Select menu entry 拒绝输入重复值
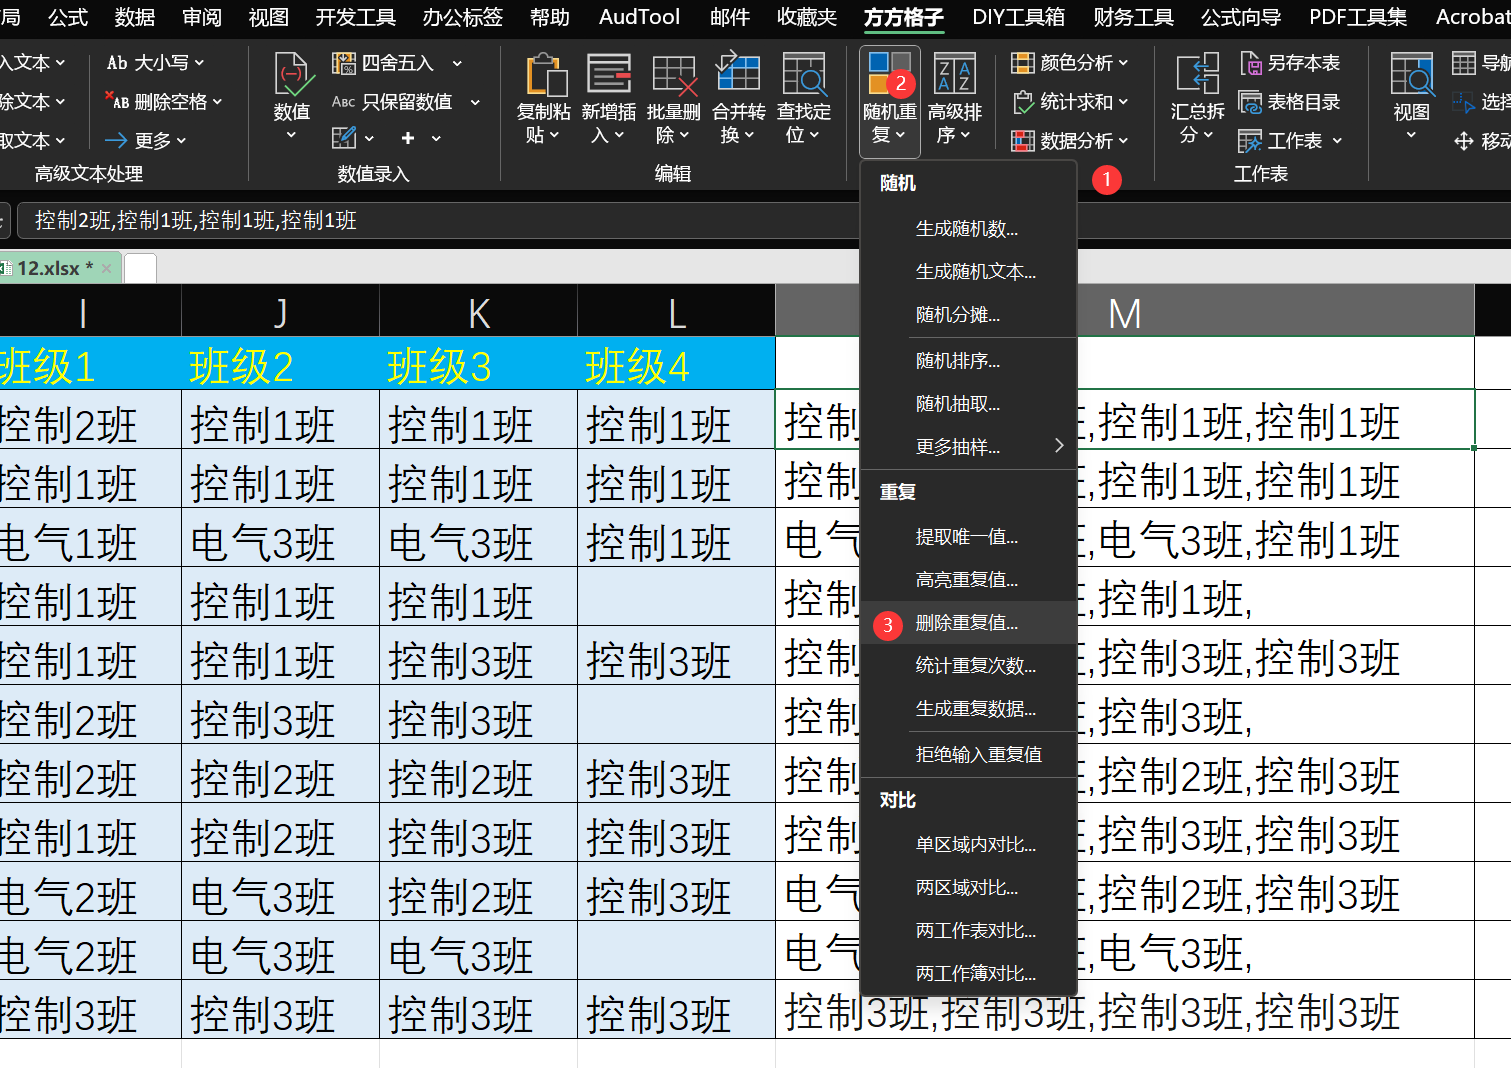Viewport: 1511px width, 1068px height. 968,755
